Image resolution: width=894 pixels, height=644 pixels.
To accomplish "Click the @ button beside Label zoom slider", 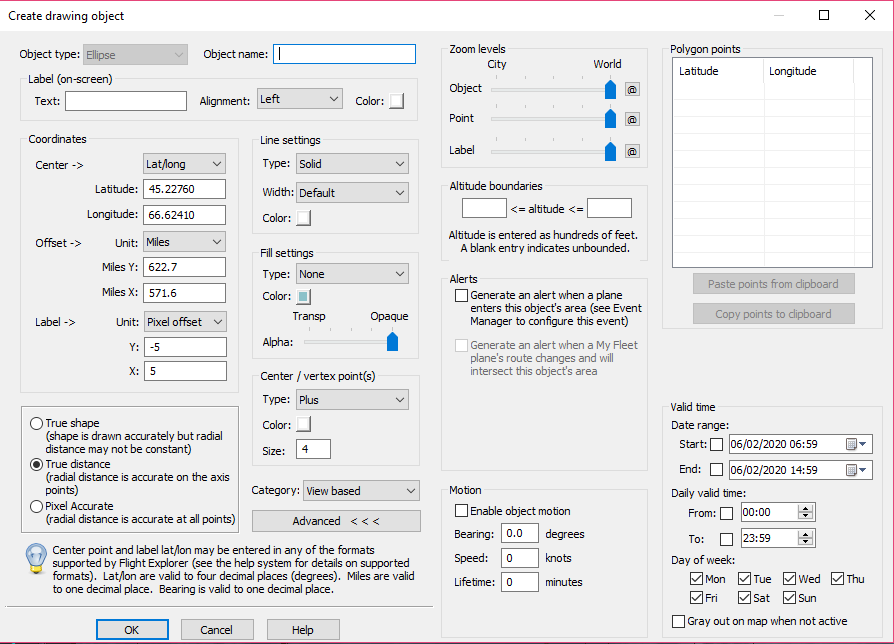I will tap(632, 152).
